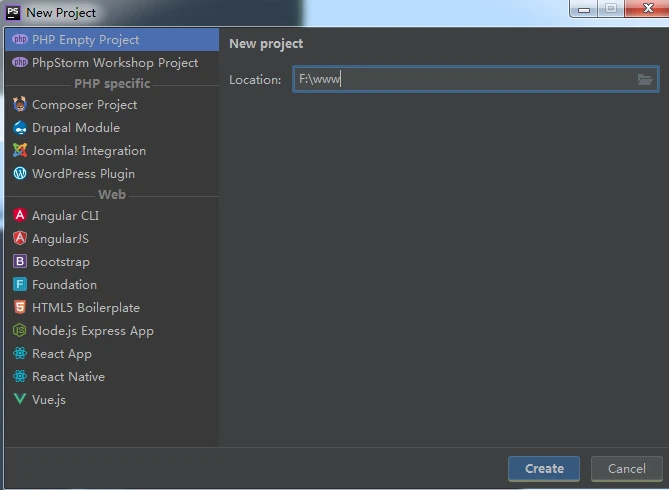669x490 pixels.
Task: Click the PHP Empty Project icon
Action: 20,40
